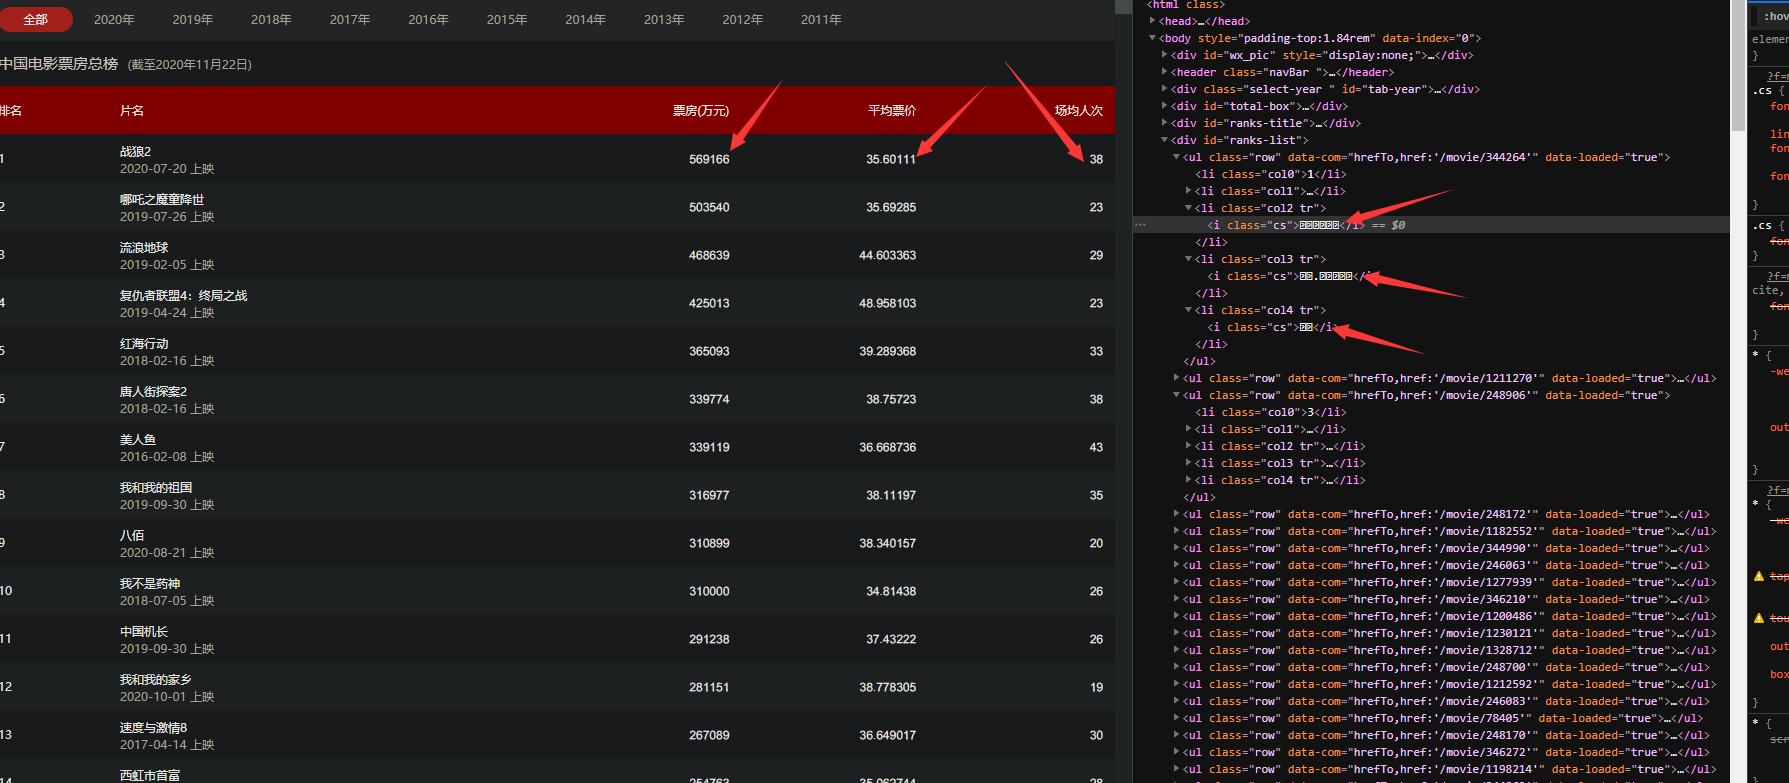Switch to the 2020年 tab
1789x783 pixels.
pyautogui.click(x=114, y=19)
